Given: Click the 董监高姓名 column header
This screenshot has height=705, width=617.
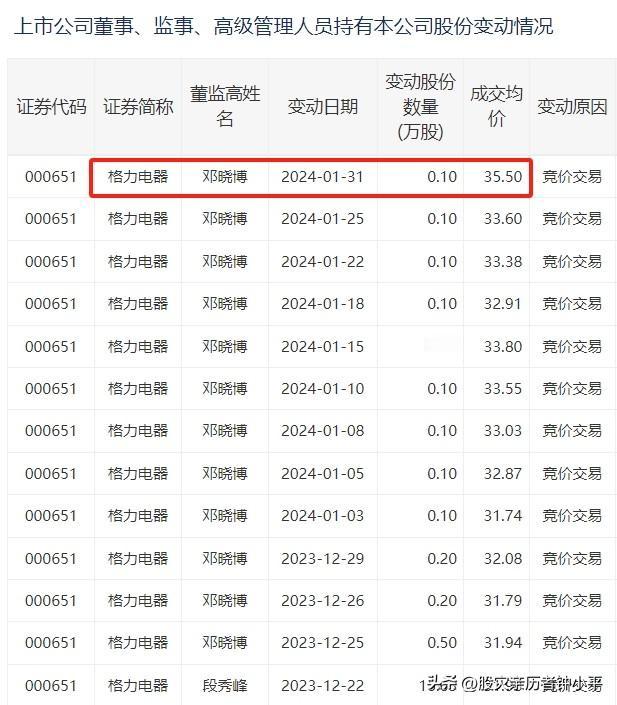Looking at the screenshot, I should [x=225, y=107].
